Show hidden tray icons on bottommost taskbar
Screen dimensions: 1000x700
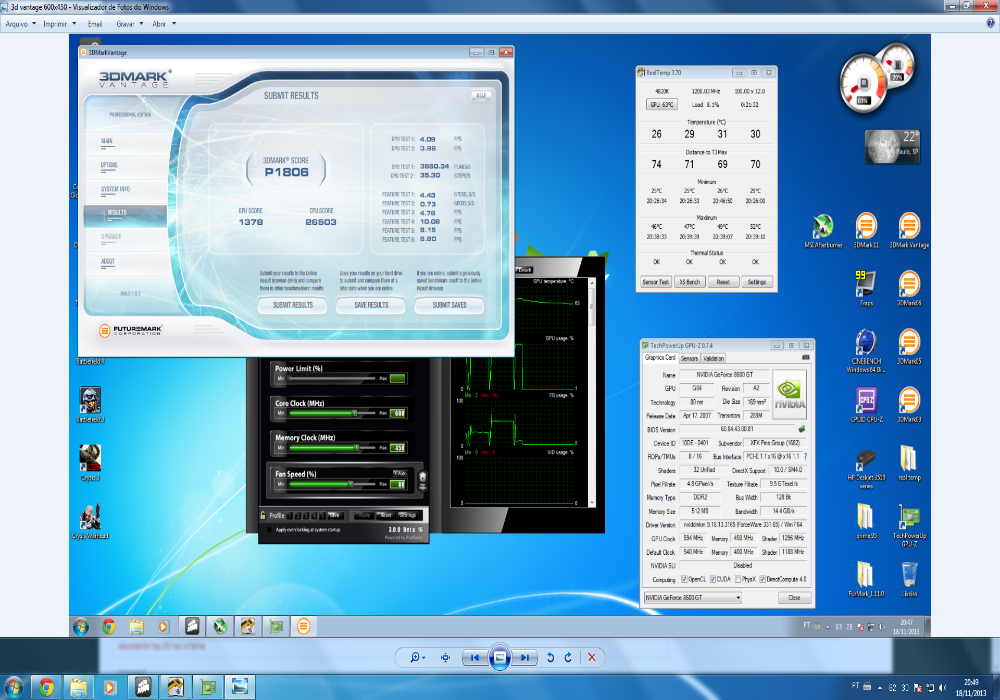coord(879,688)
